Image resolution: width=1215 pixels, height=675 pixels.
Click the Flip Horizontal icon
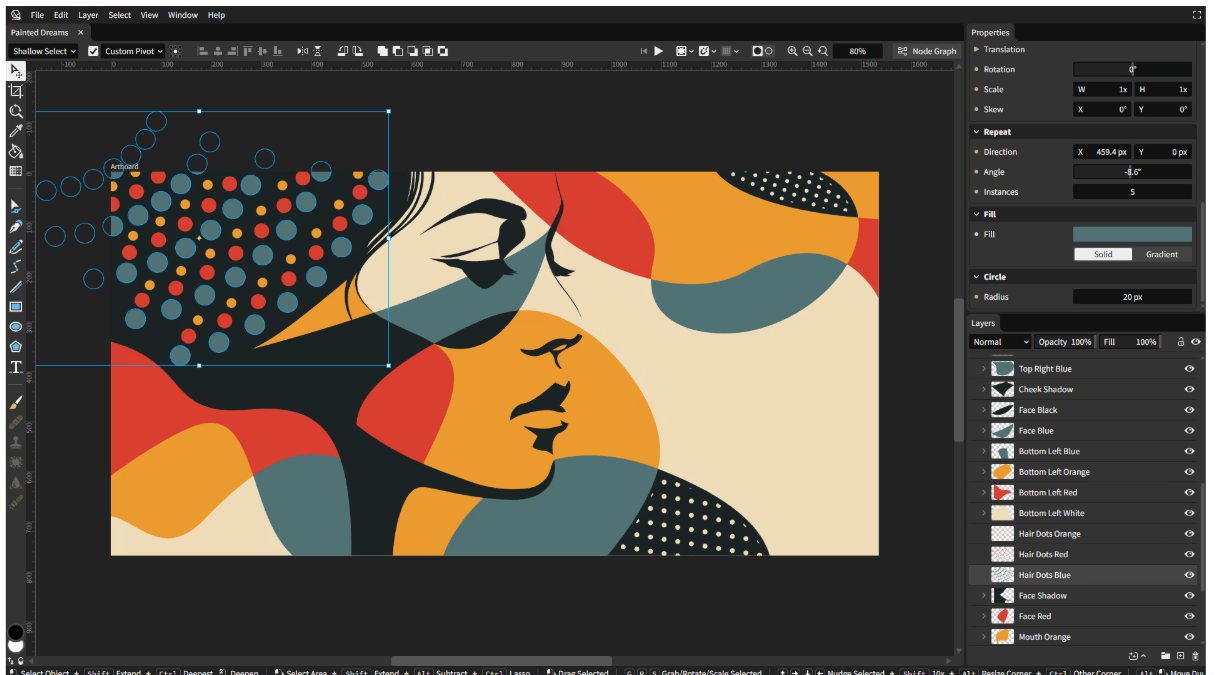pos(303,51)
